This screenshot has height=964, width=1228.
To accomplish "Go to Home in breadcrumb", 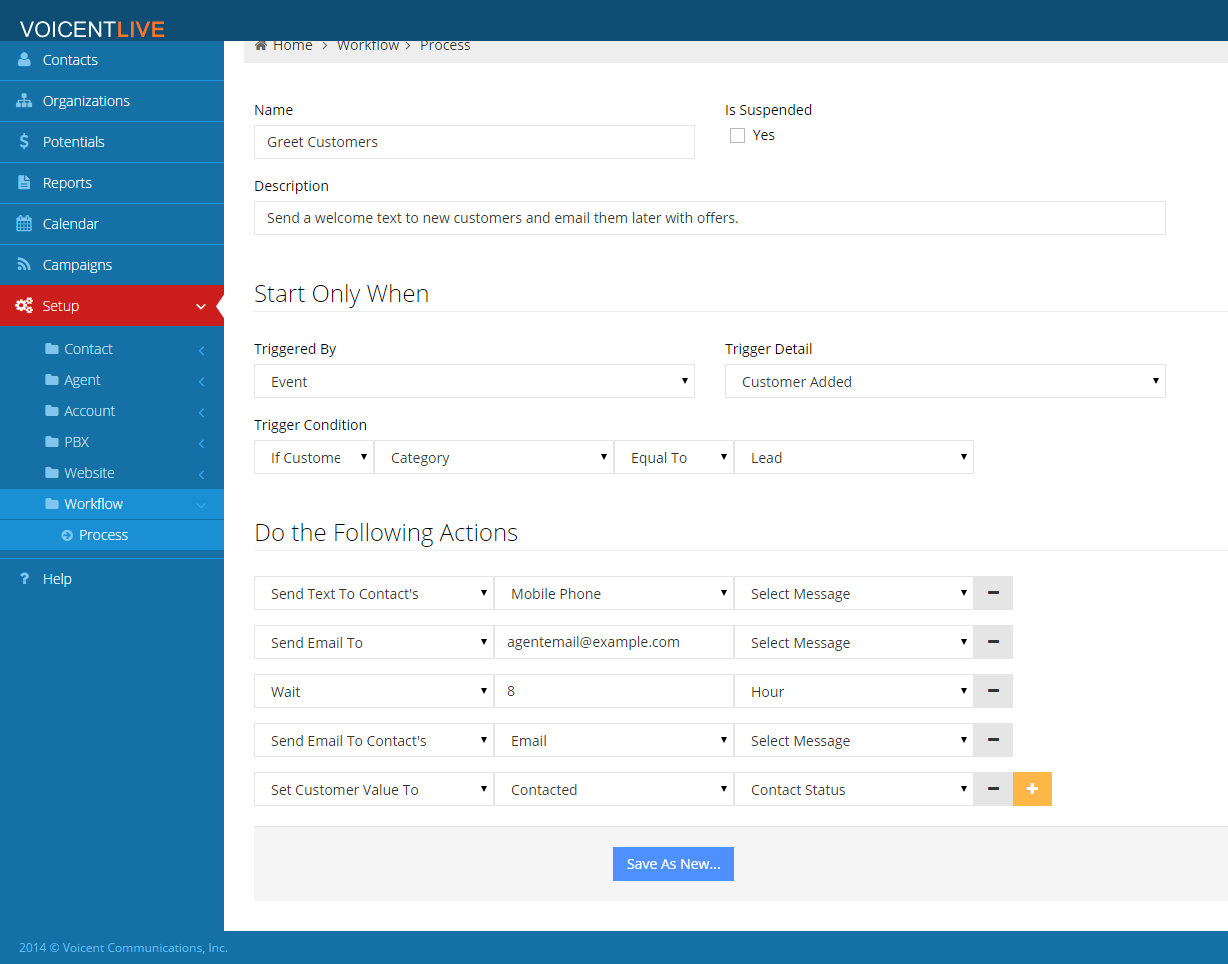I will (x=292, y=45).
